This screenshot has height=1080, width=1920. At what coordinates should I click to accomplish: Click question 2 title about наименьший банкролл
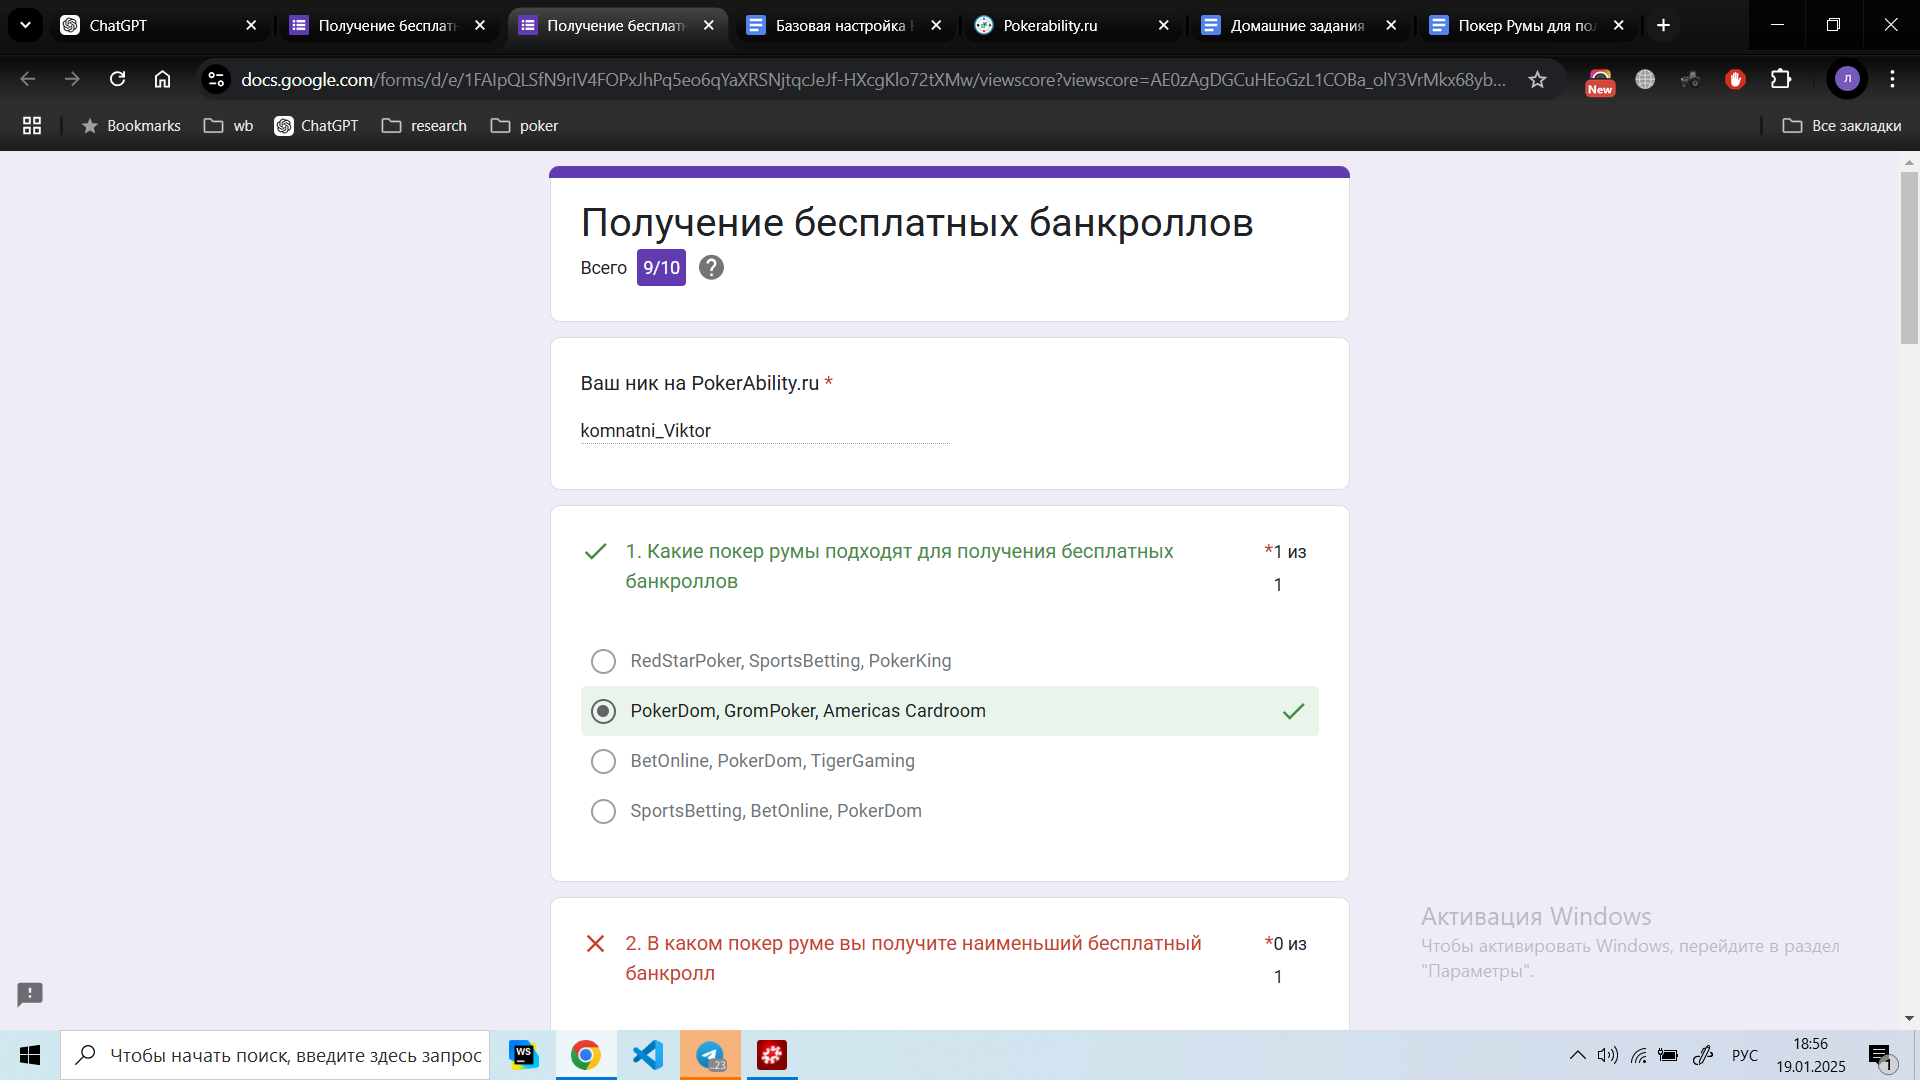913,958
